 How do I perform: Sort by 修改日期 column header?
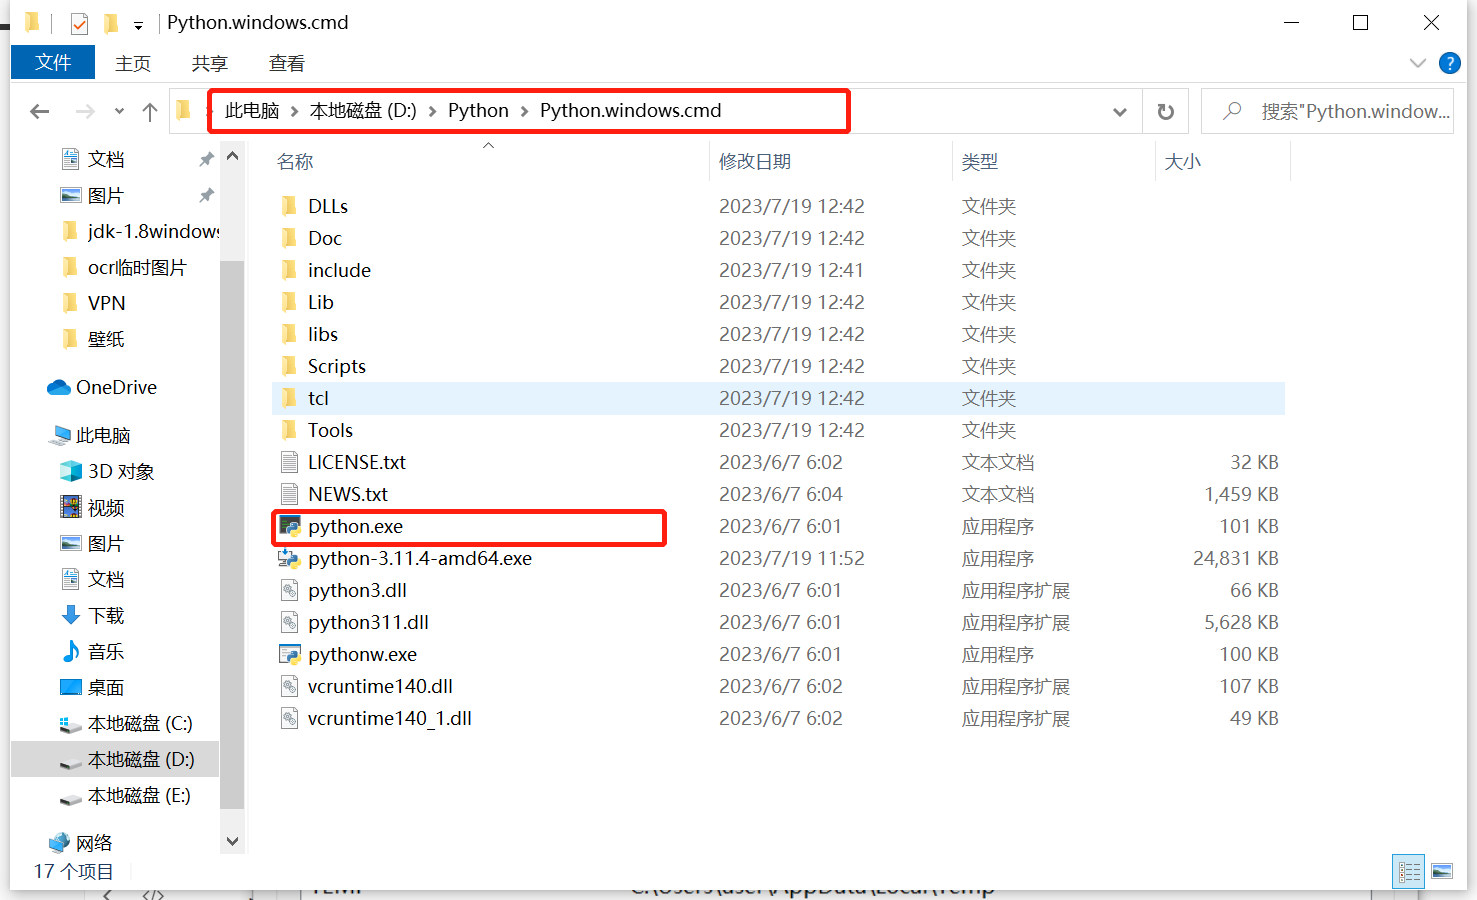point(755,161)
